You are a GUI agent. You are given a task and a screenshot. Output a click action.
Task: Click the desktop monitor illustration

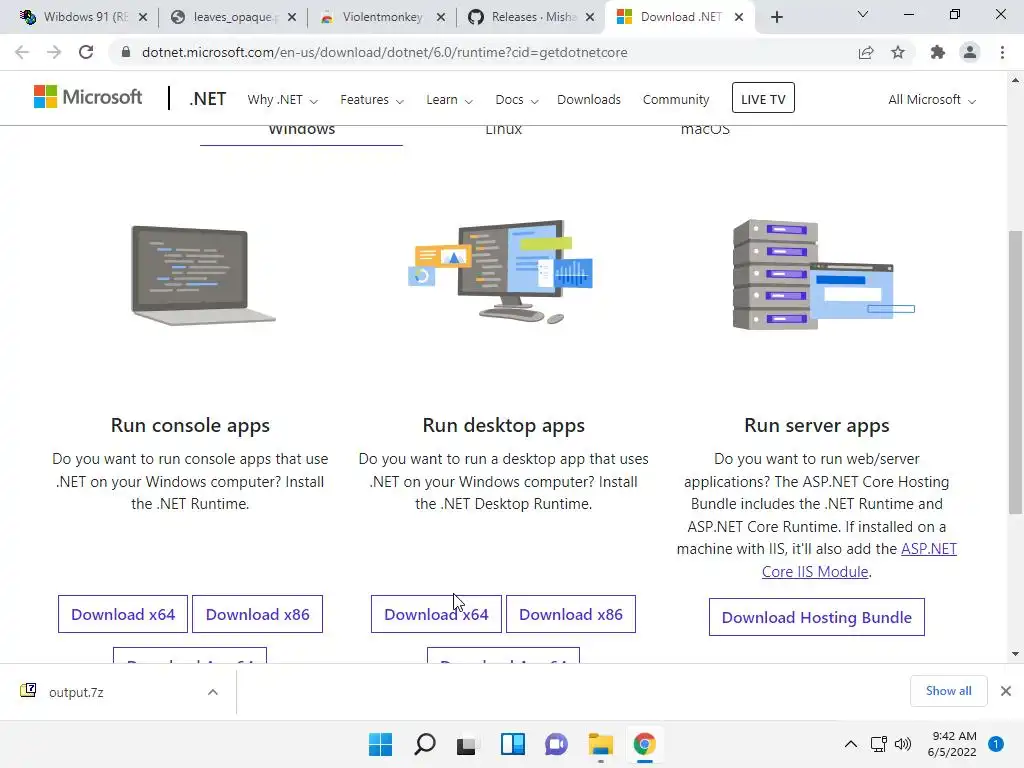501,272
